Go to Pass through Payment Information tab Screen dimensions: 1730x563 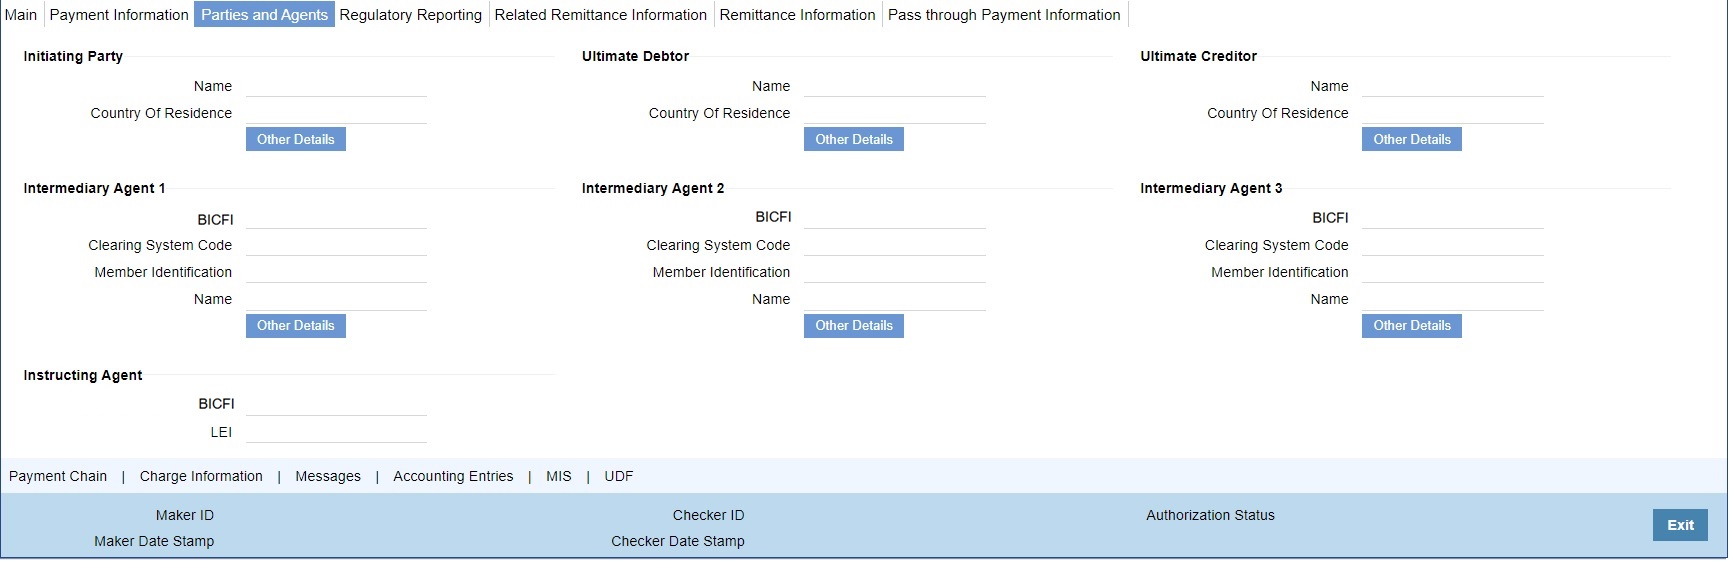coord(1004,14)
